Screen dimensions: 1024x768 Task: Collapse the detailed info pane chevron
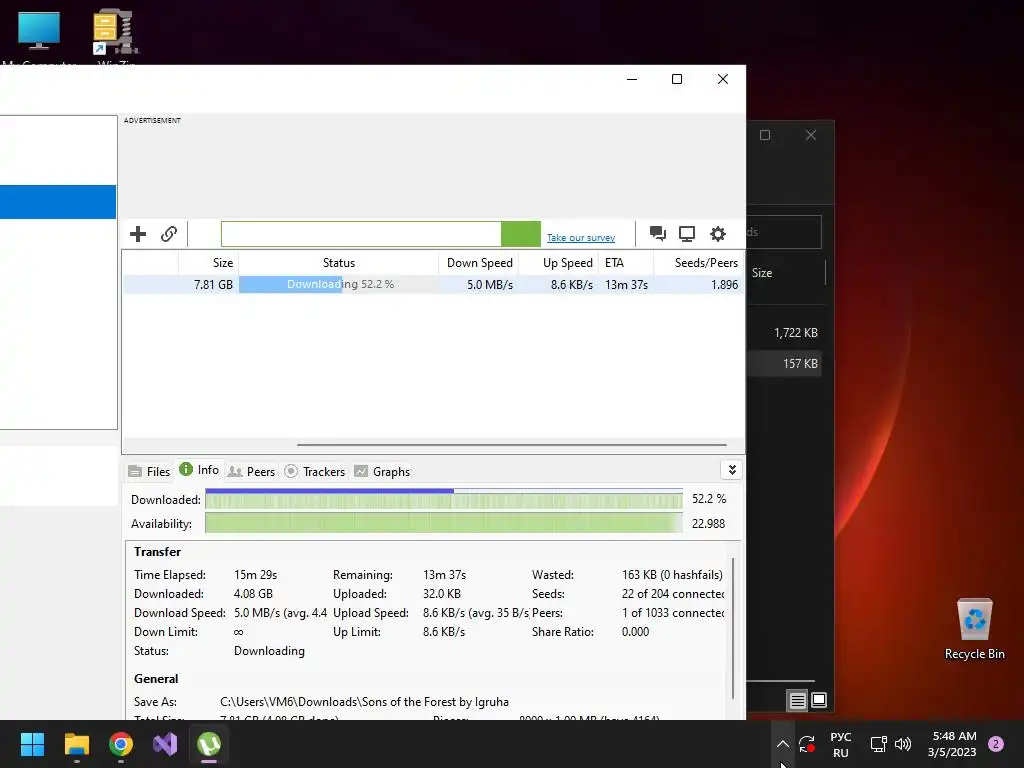[731, 470]
